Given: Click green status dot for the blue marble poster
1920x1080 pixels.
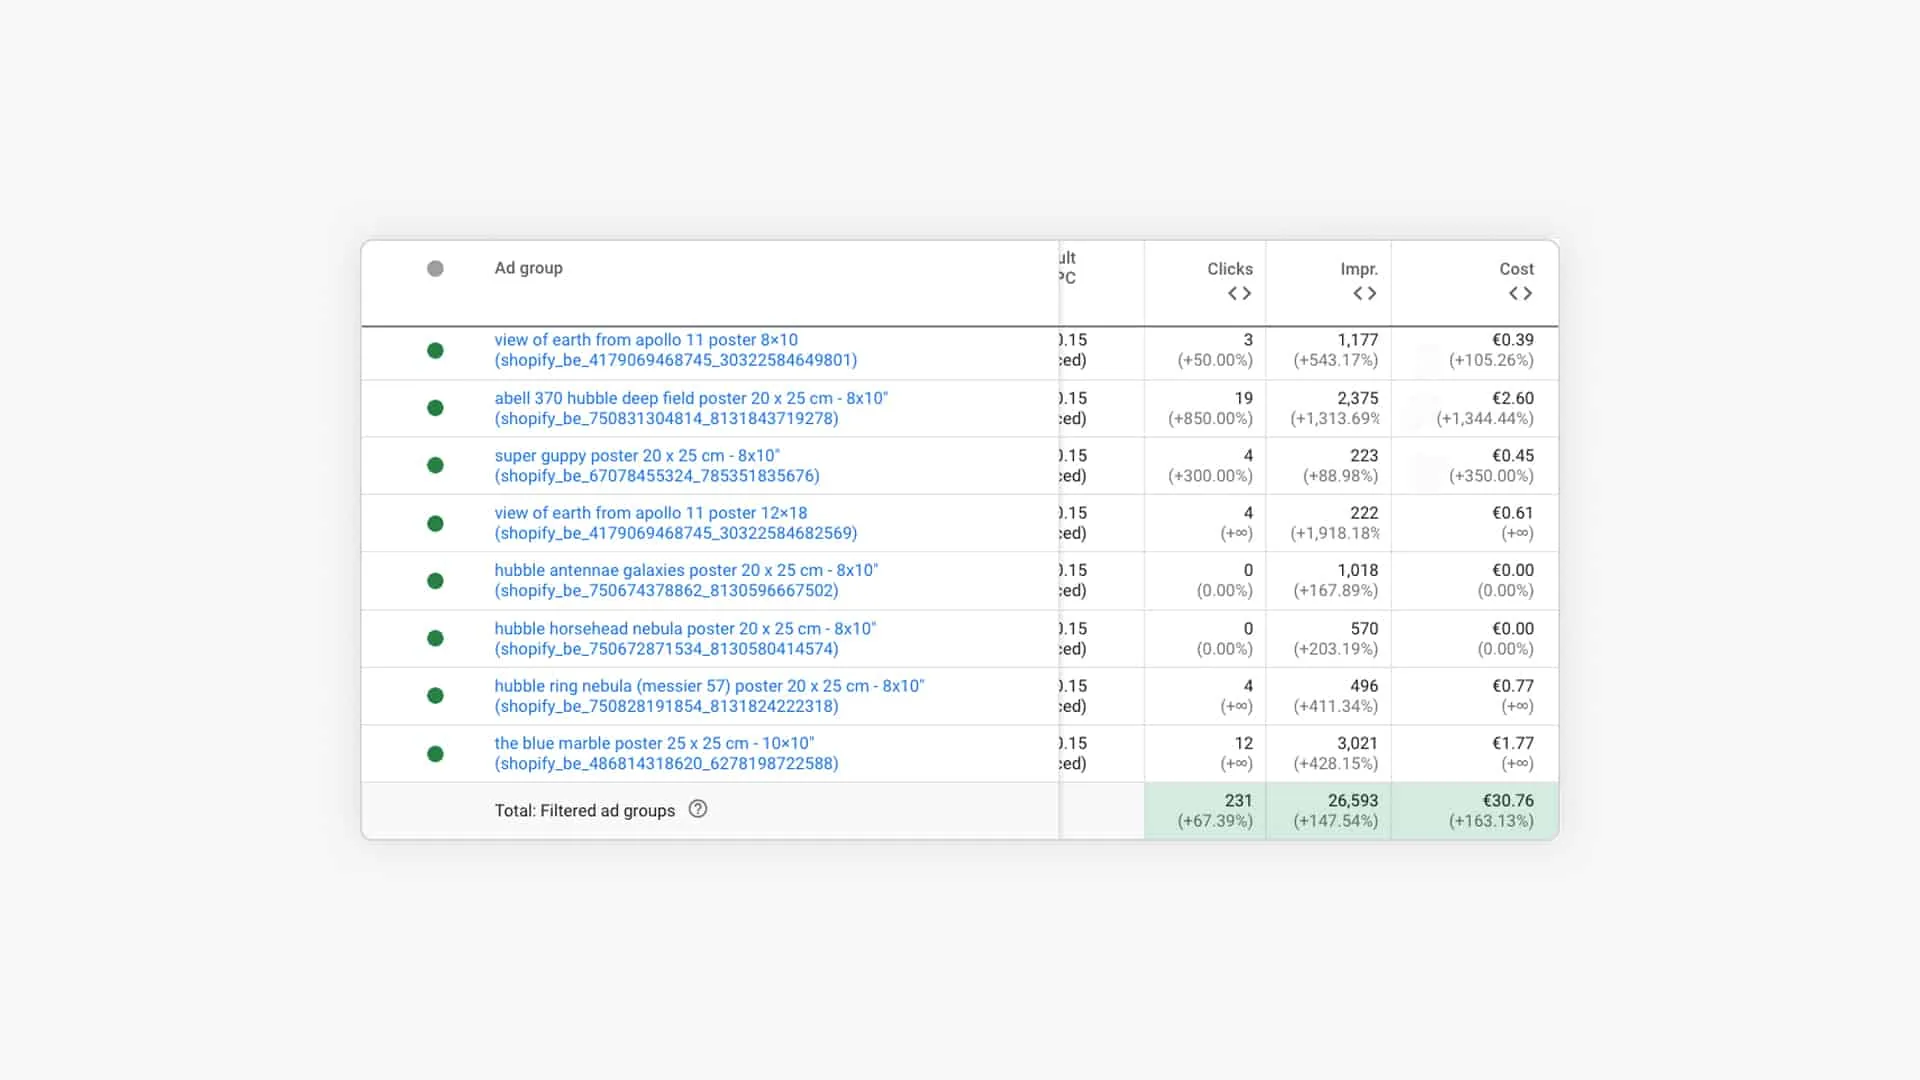Looking at the screenshot, I should (435, 754).
